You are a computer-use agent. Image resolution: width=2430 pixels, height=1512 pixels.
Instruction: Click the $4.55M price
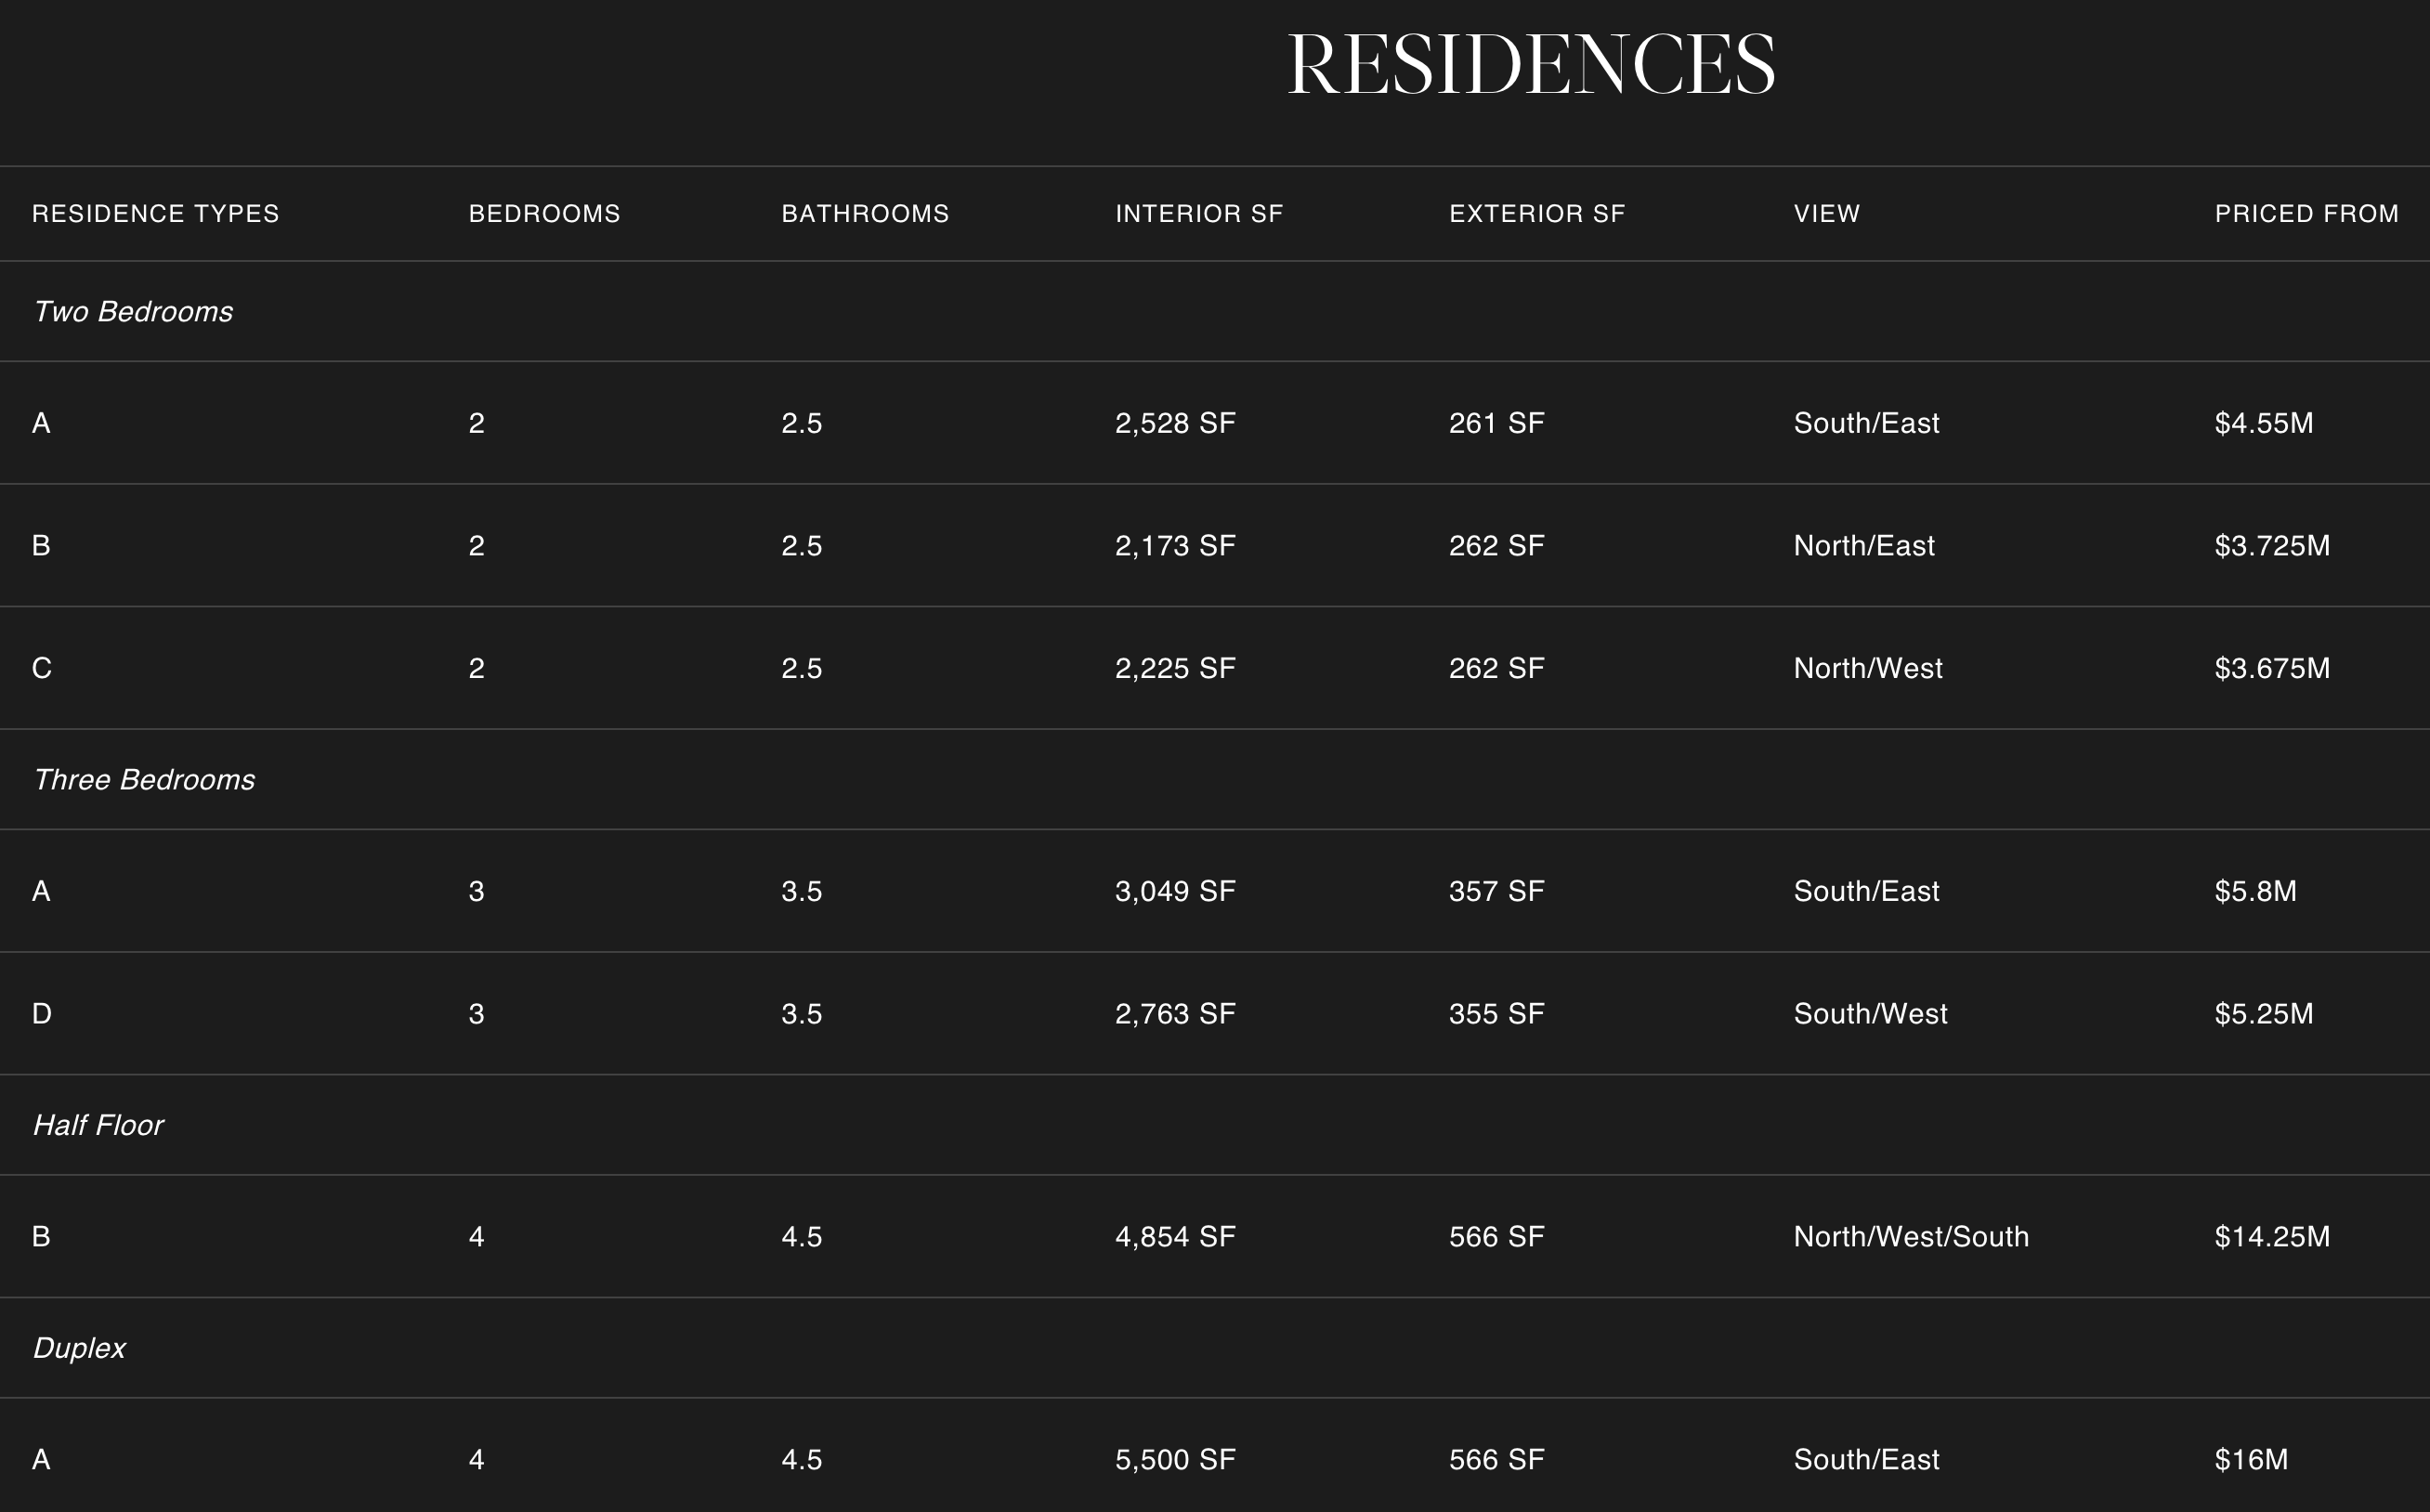[x=2263, y=424]
